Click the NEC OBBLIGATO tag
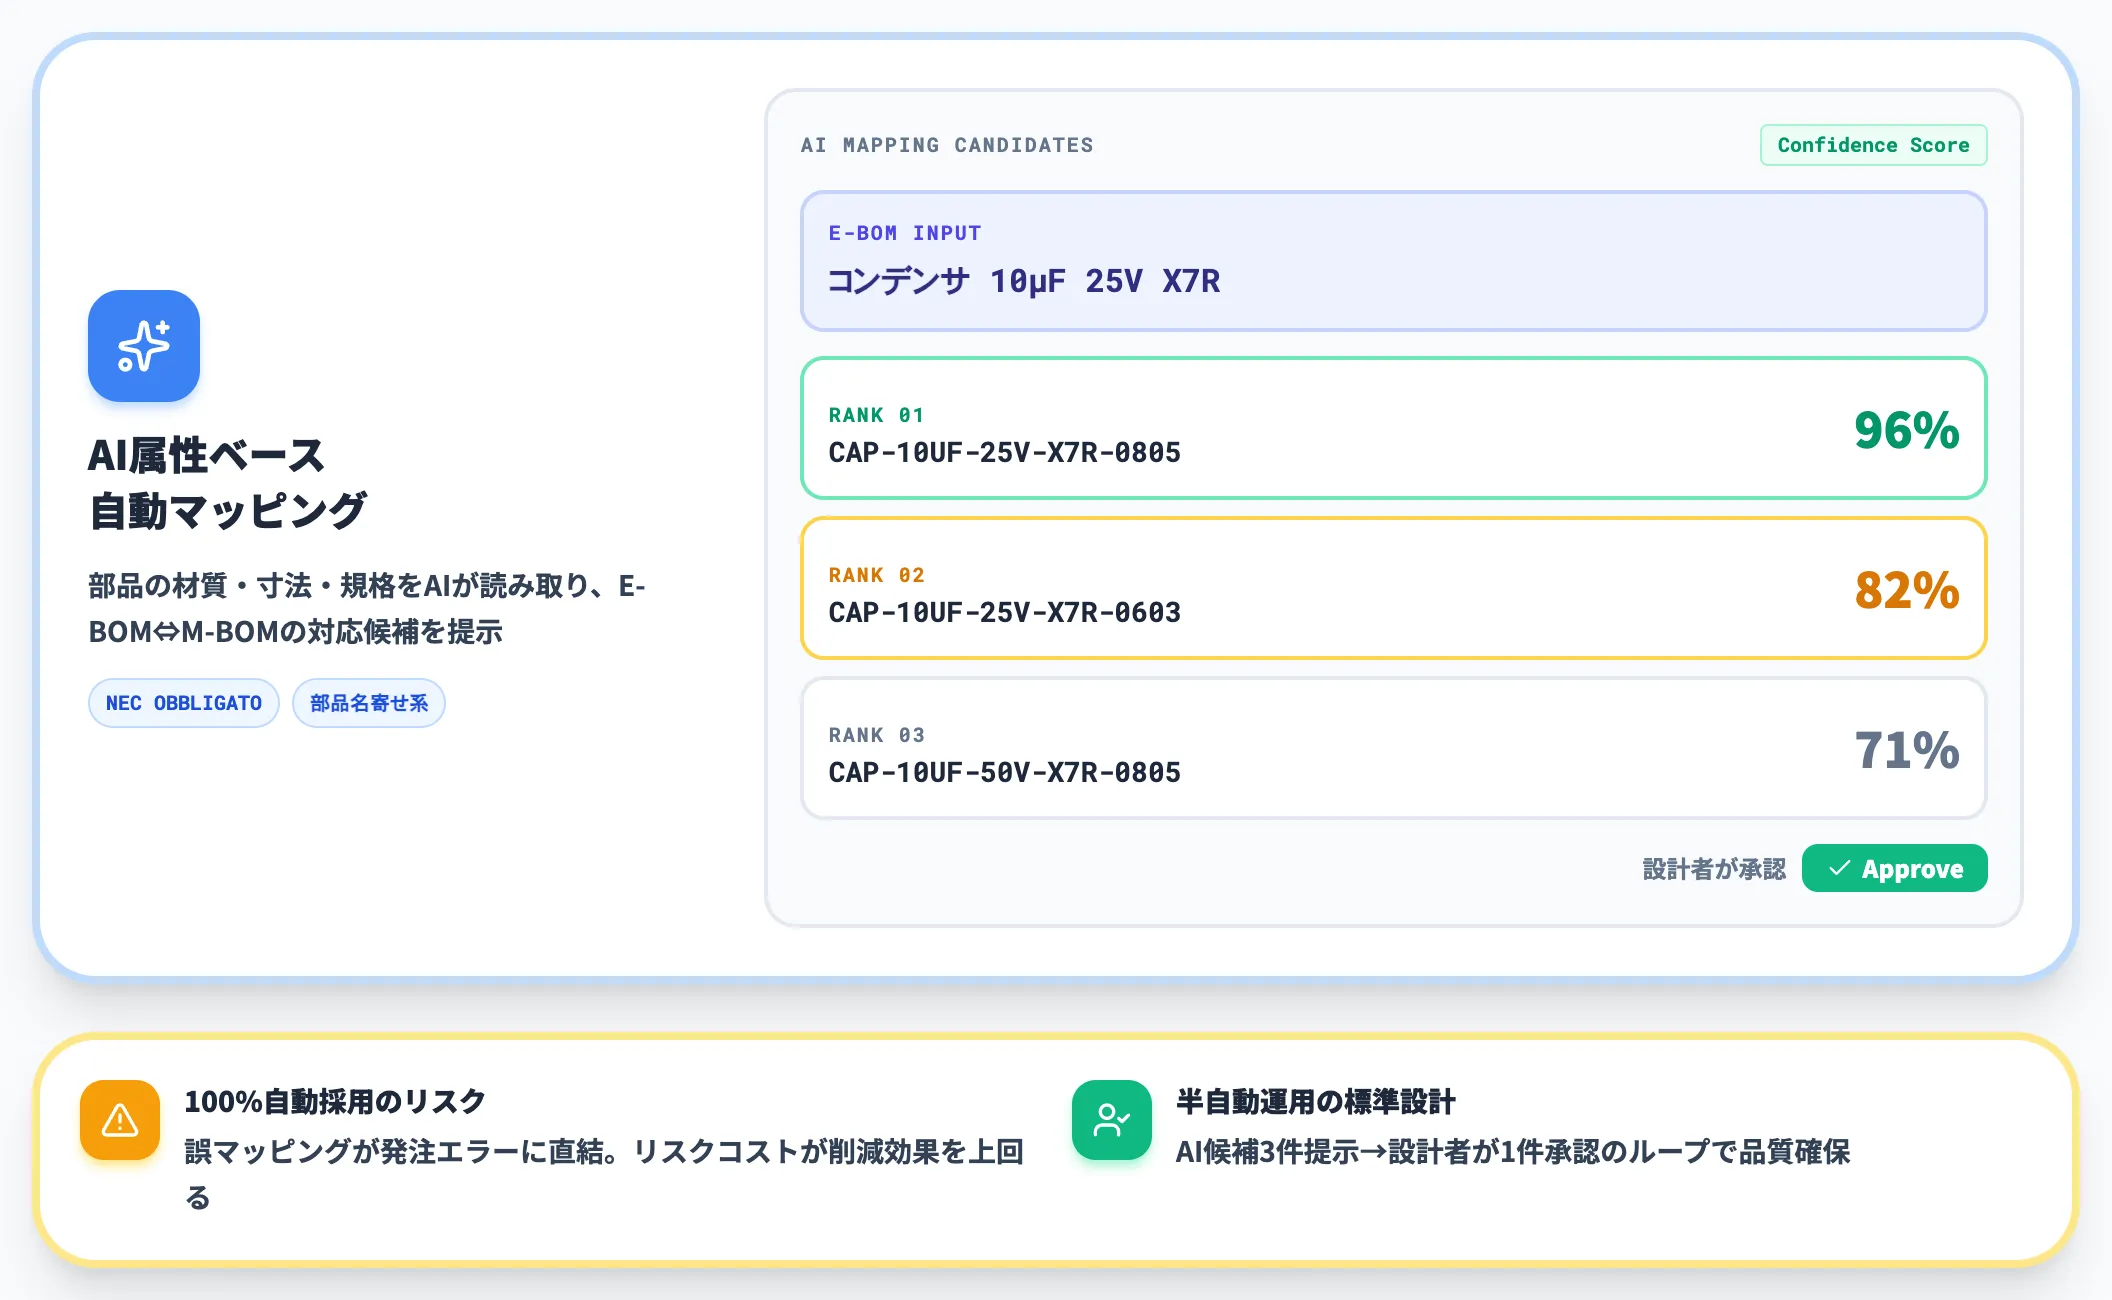 coord(184,703)
